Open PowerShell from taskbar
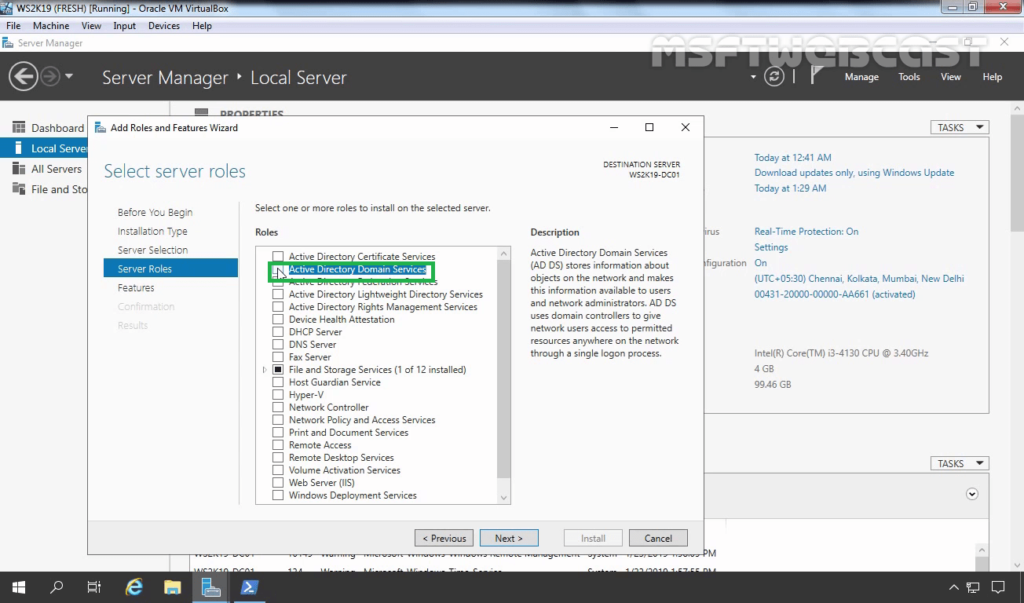The width and height of the screenshot is (1024, 603). [249, 587]
